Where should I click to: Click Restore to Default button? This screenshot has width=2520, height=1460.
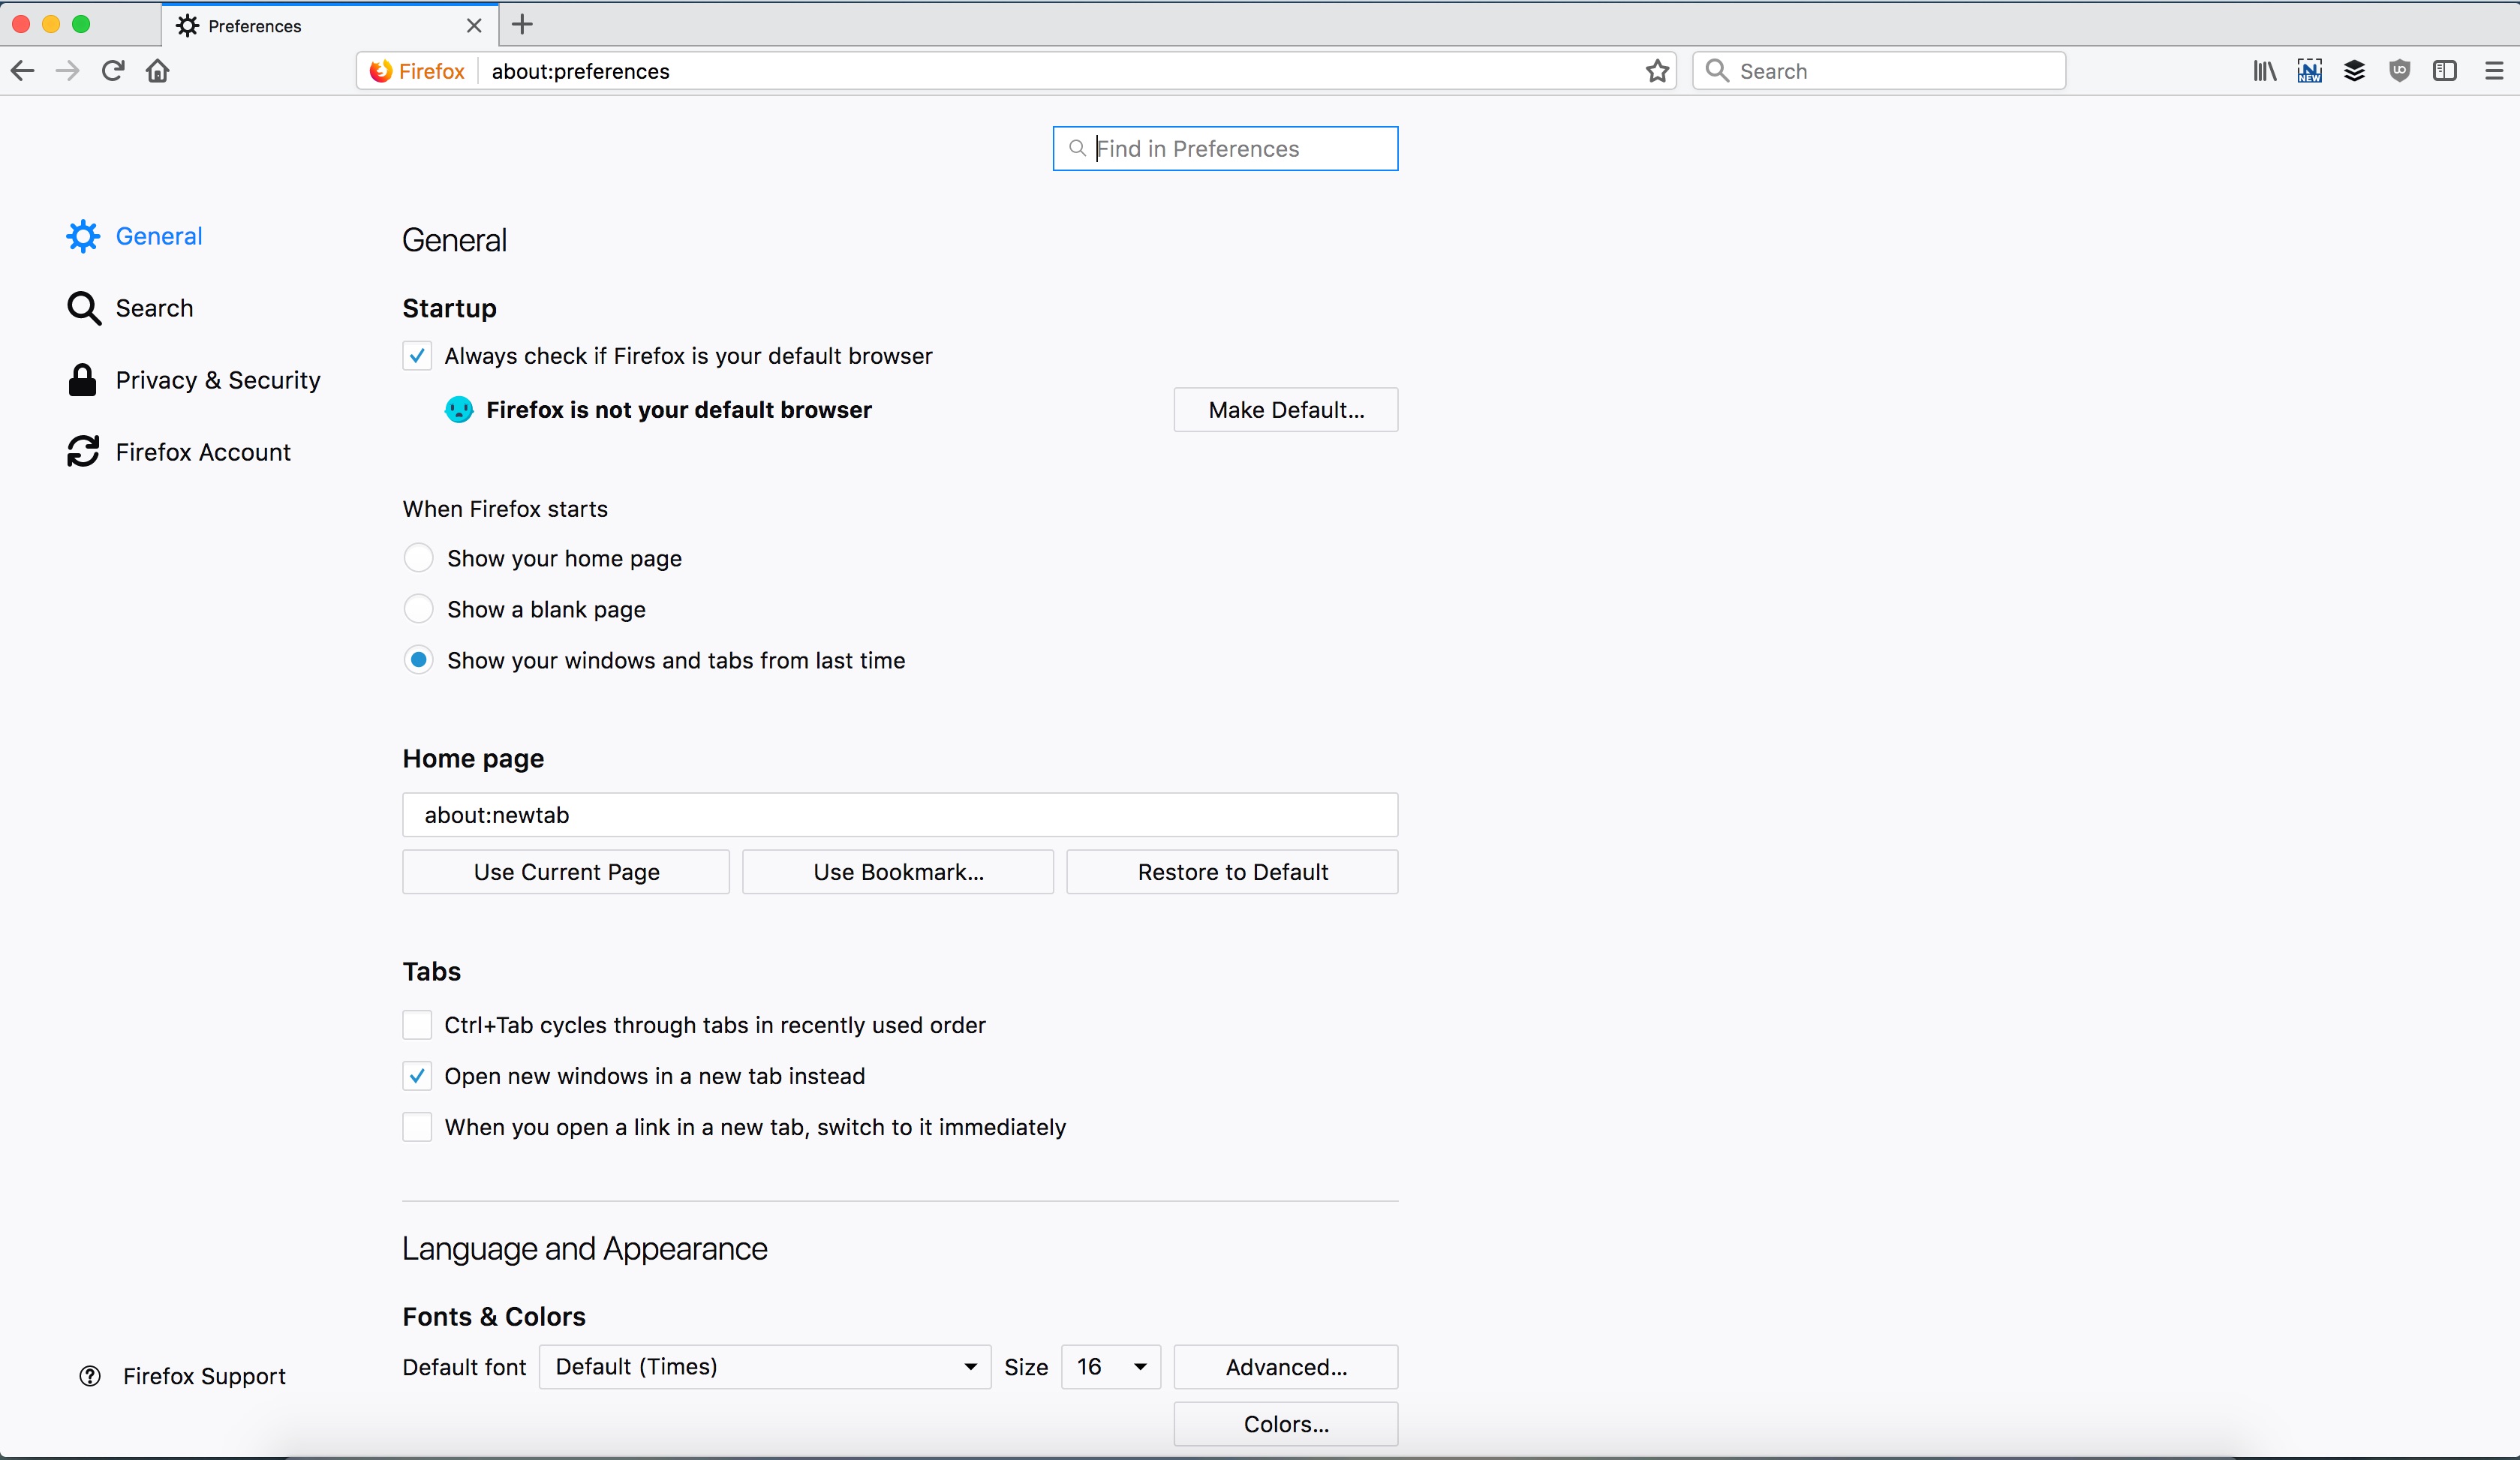click(x=1232, y=872)
